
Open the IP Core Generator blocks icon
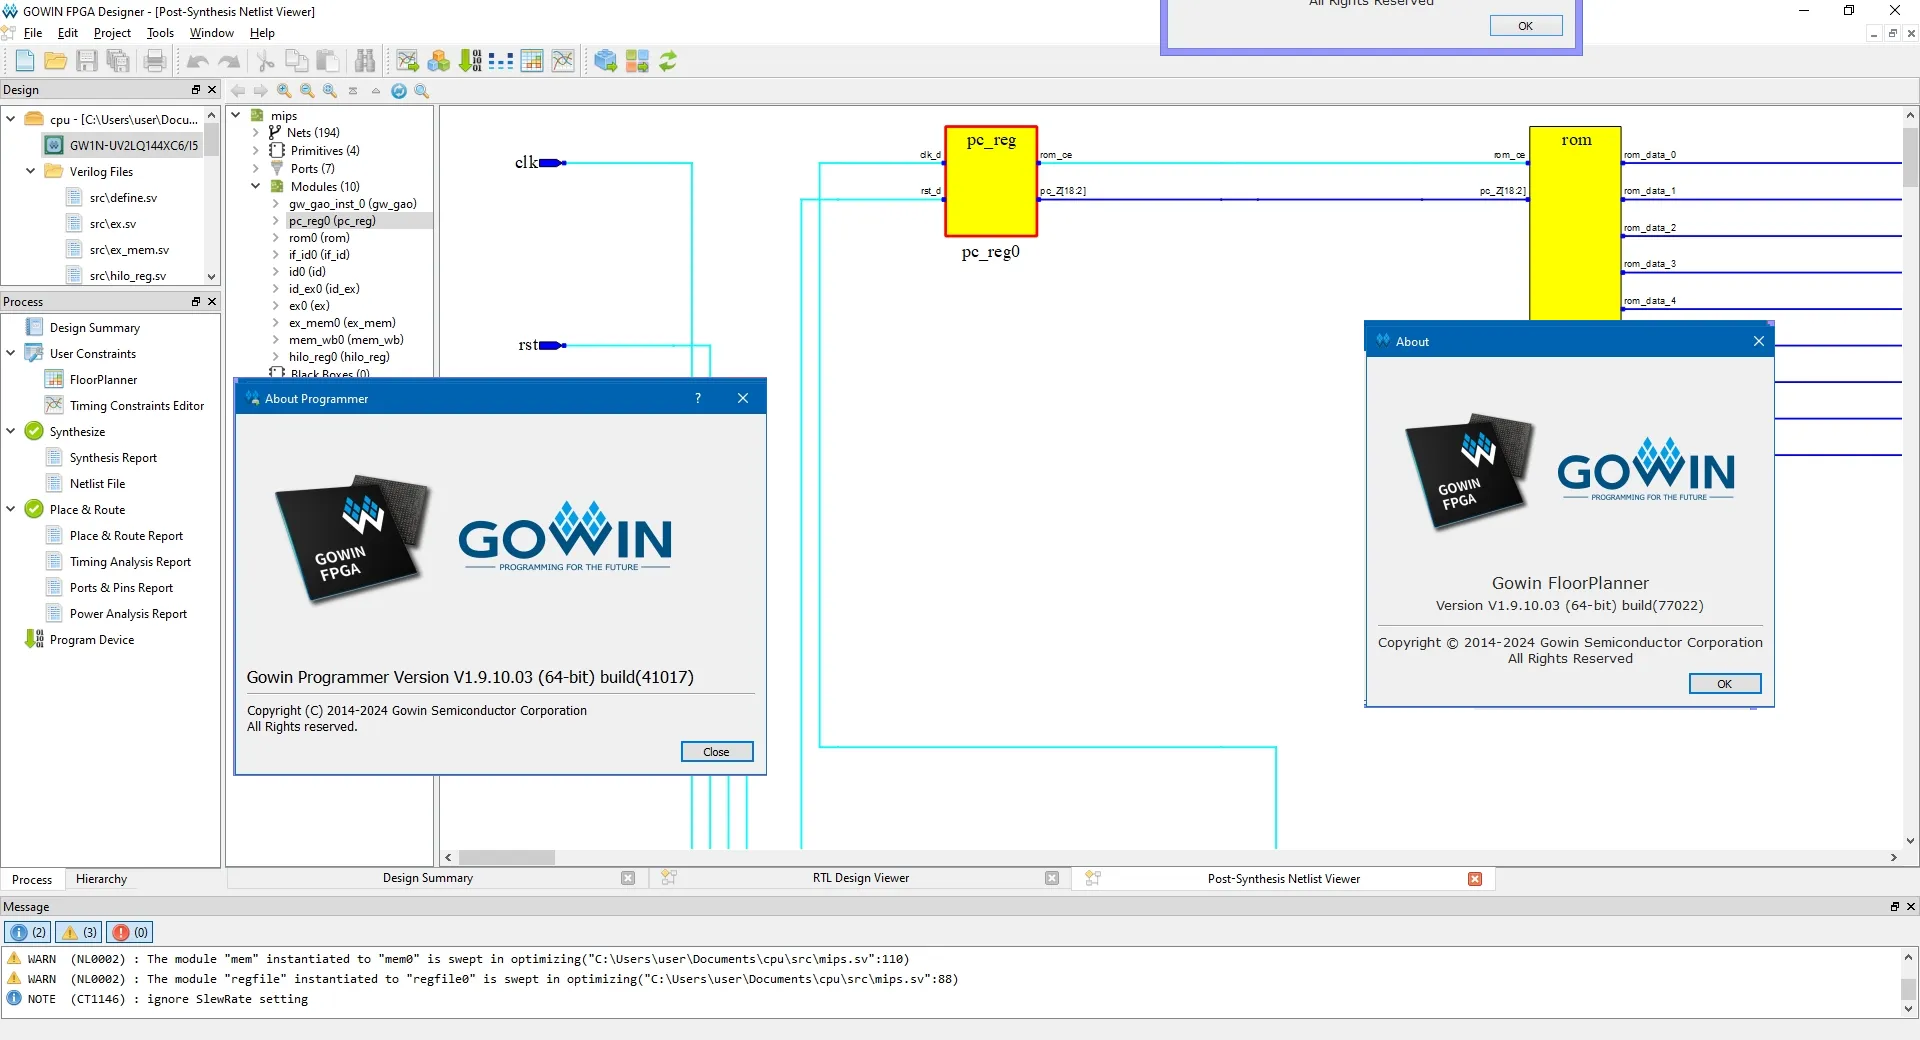438,61
